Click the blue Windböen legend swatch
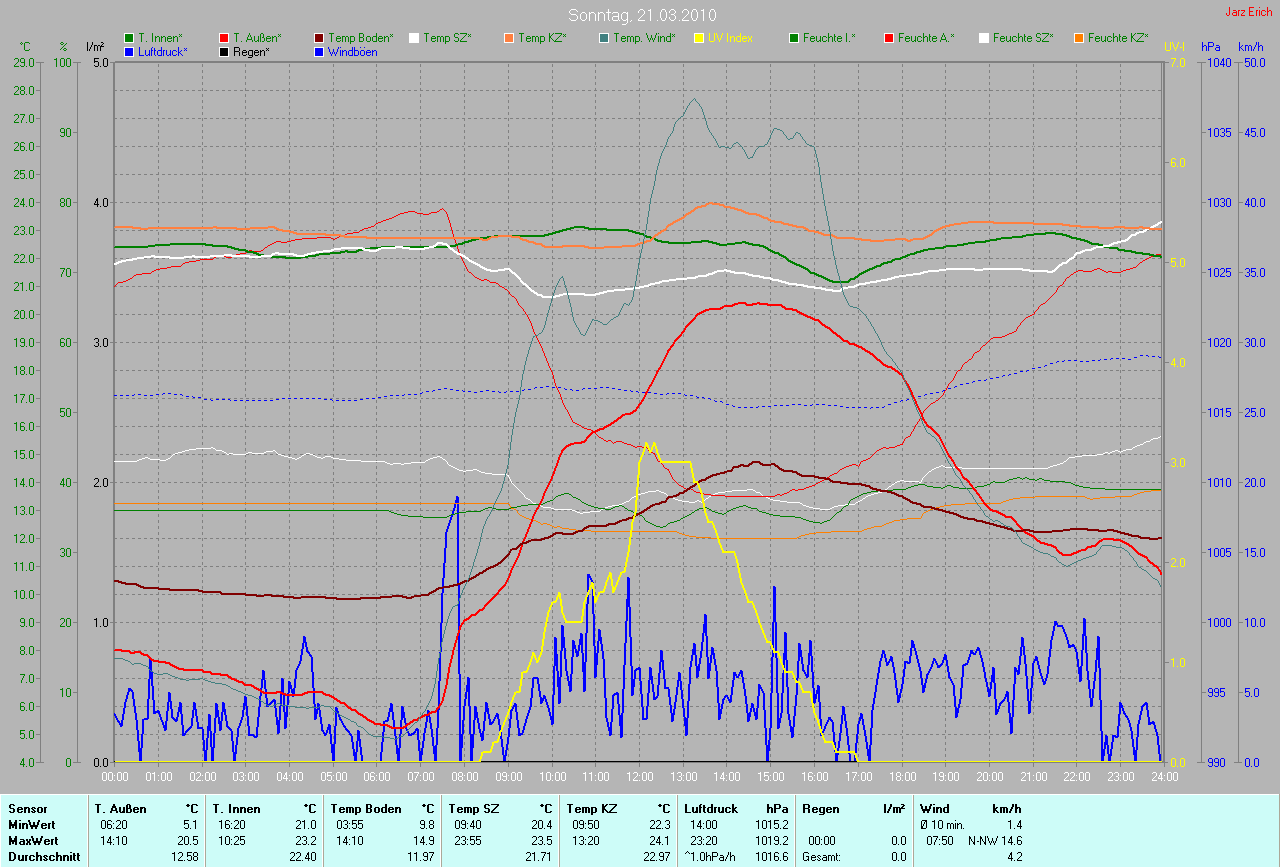Screen dimensions: 1280x867 319,52
